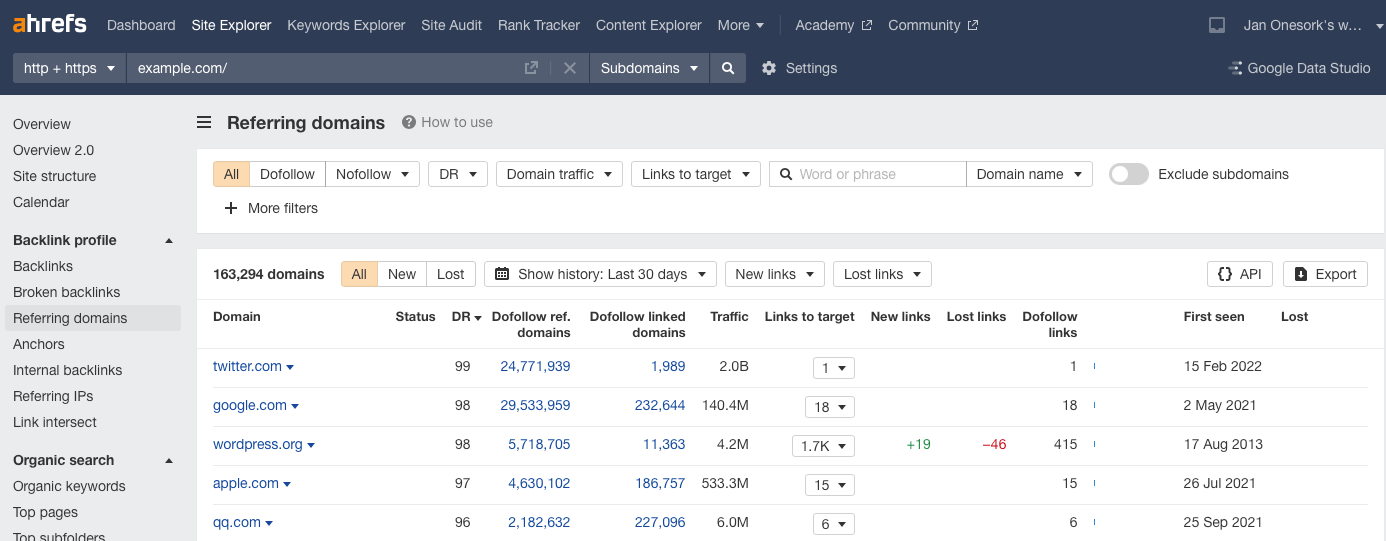Open Keywords Explorer

[346, 25]
